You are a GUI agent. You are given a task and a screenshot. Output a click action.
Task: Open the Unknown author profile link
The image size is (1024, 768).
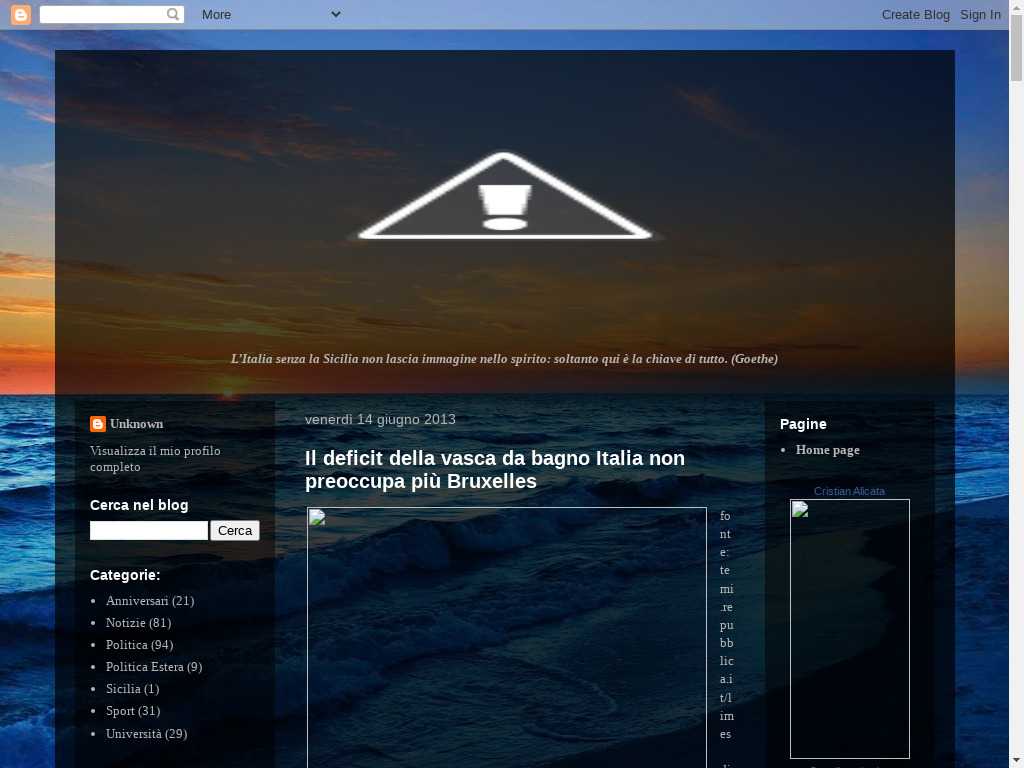pos(136,424)
